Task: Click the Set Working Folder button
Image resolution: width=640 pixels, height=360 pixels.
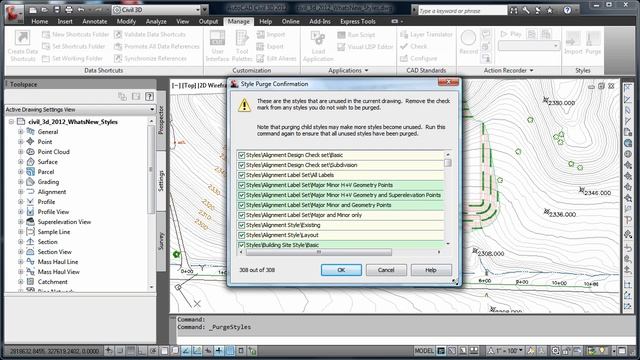Action: pos(73,59)
